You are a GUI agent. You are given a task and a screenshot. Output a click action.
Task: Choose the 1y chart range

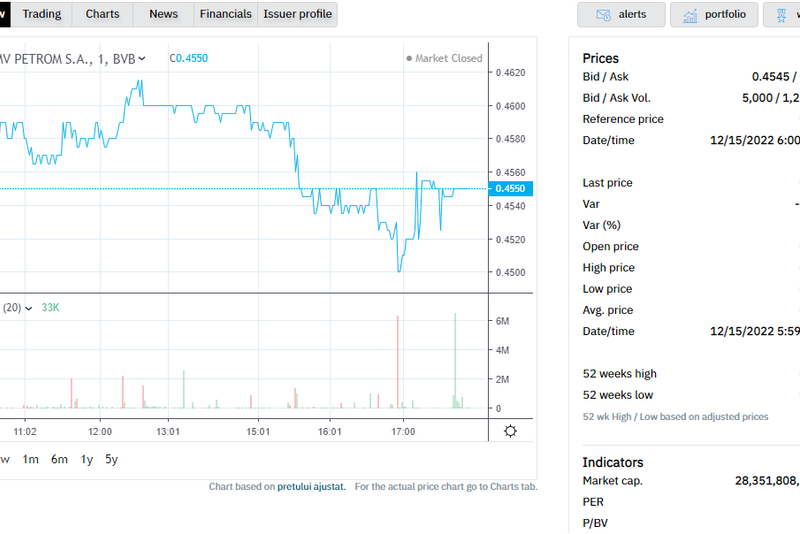click(x=87, y=459)
